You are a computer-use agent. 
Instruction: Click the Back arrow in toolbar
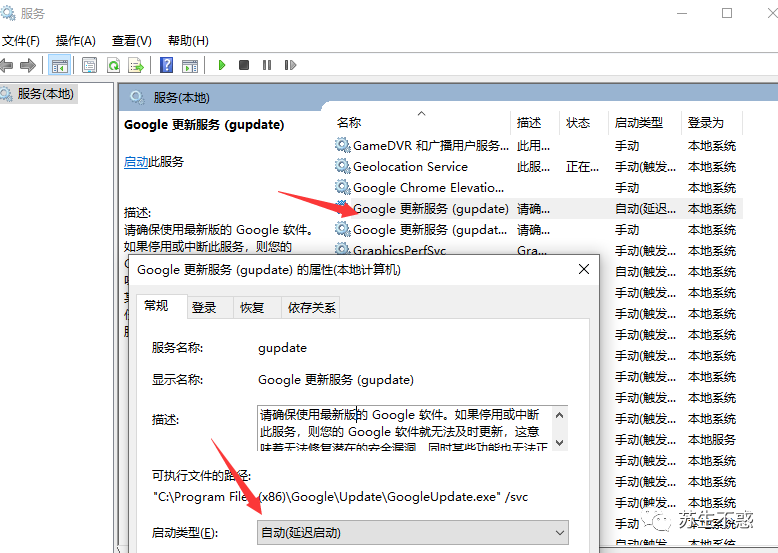[x=6, y=65]
